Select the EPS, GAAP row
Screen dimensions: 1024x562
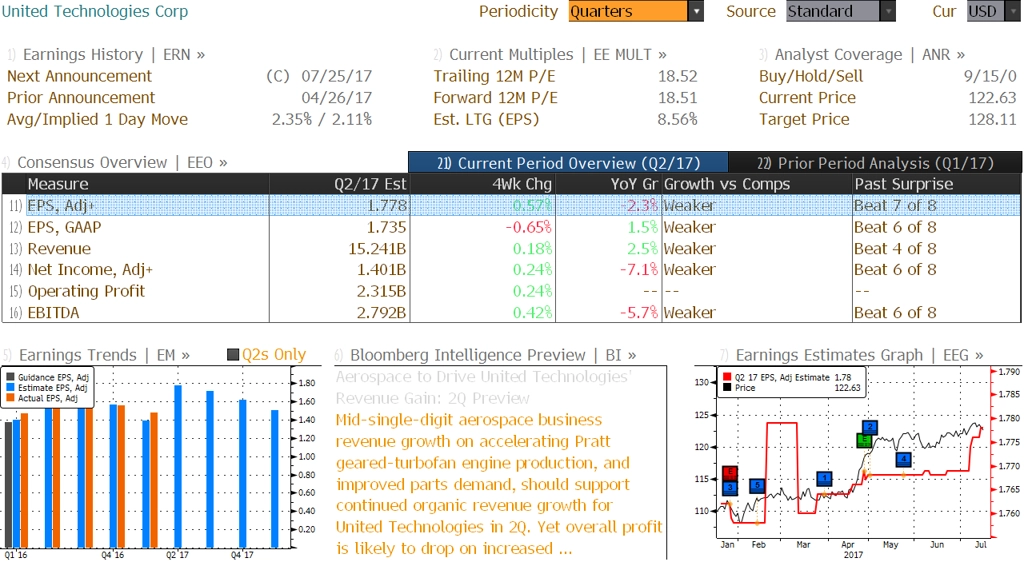511,227
